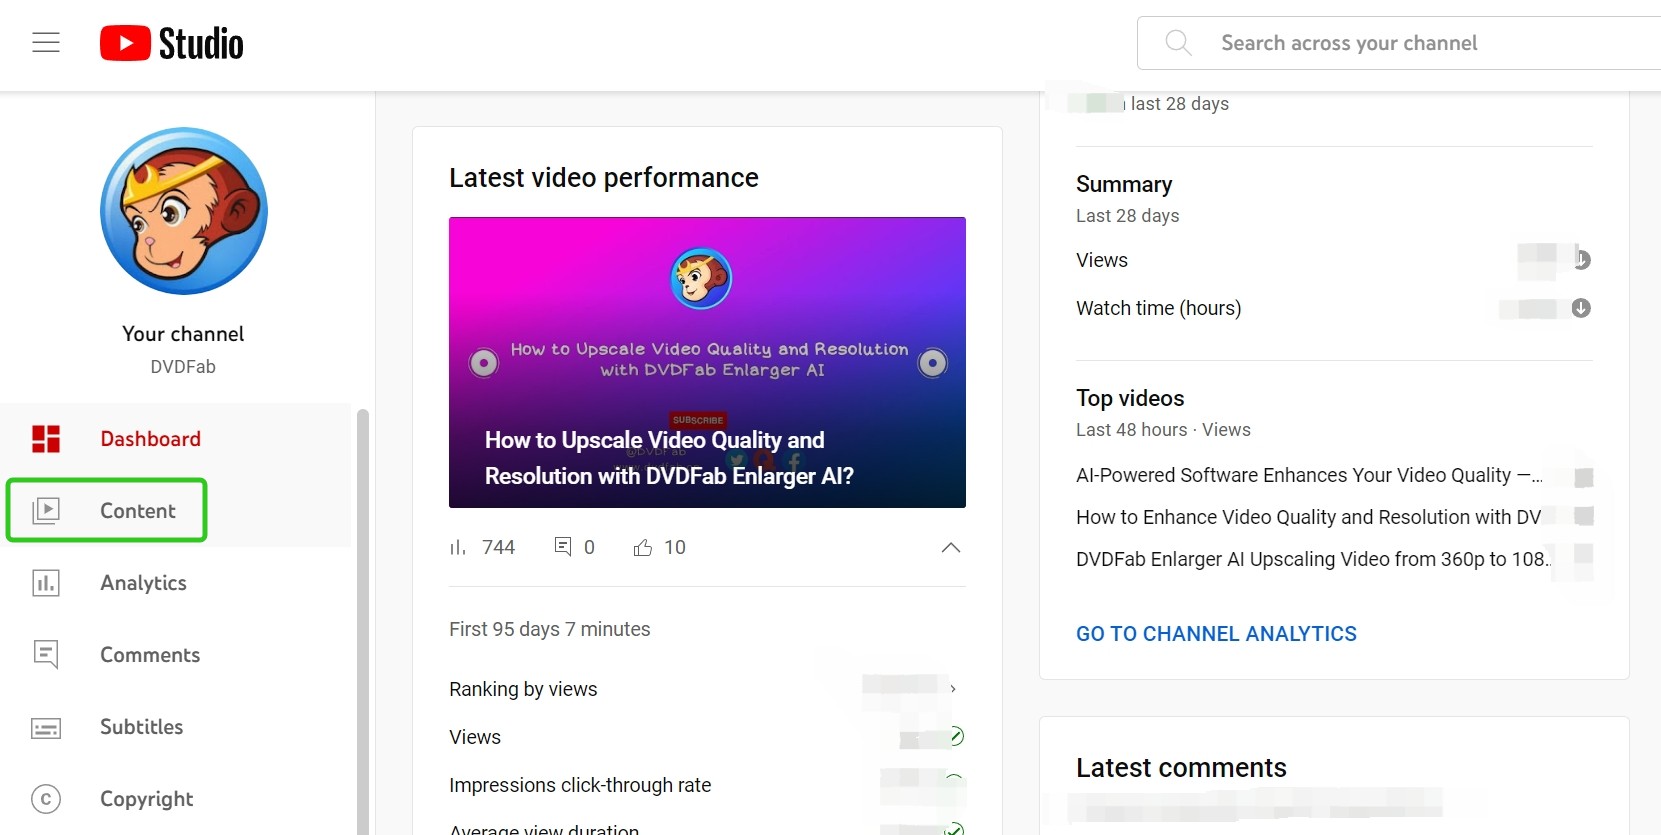The height and width of the screenshot is (835, 1661).
Task: Click the Summary Views trend icon
Action: [x=1582, y=260]
